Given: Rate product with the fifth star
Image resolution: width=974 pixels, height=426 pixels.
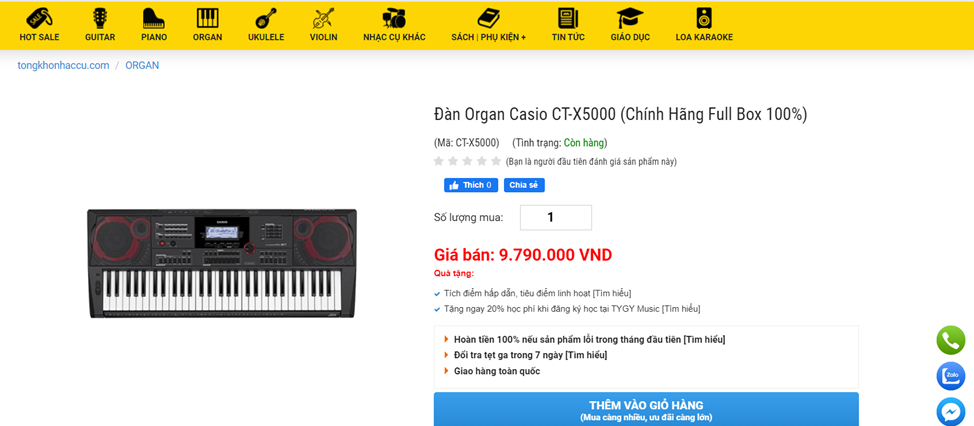Looking at the screenshot, I should [x=496, y=161].
